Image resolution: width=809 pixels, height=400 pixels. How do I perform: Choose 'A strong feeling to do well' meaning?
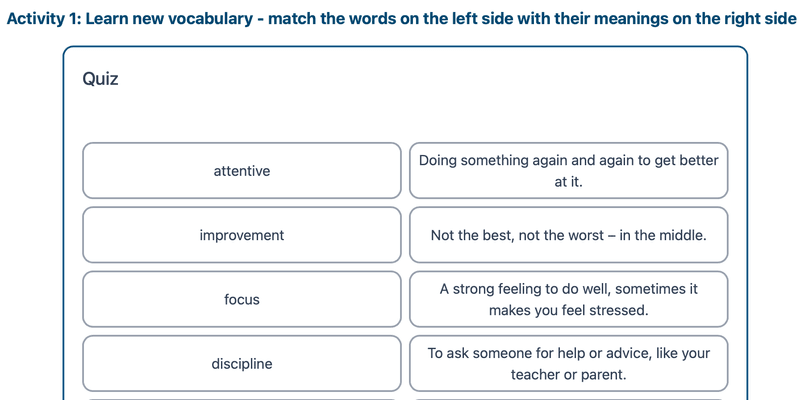click(568, 299)
